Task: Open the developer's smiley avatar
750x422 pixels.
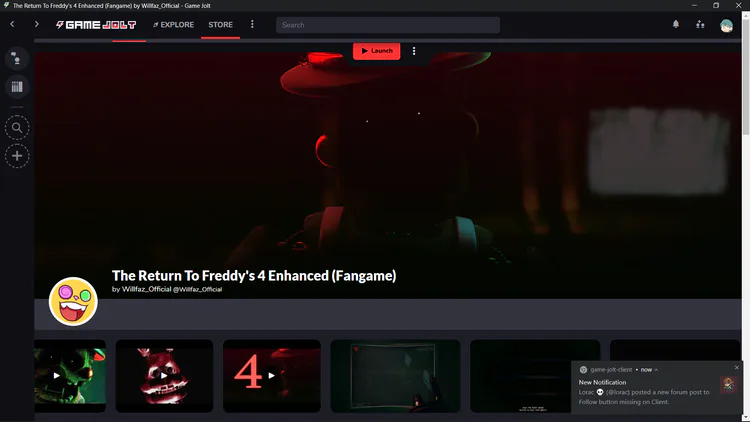Action: tap(73, 301)
